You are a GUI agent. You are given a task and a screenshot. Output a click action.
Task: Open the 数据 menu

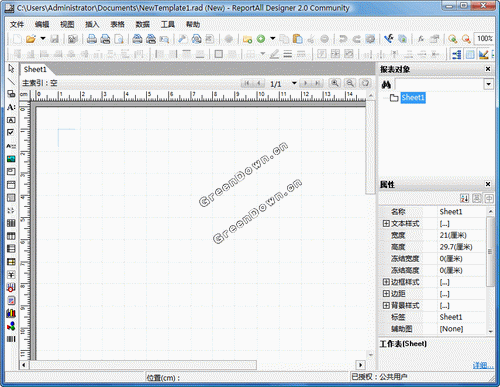(x=143, y=24)
